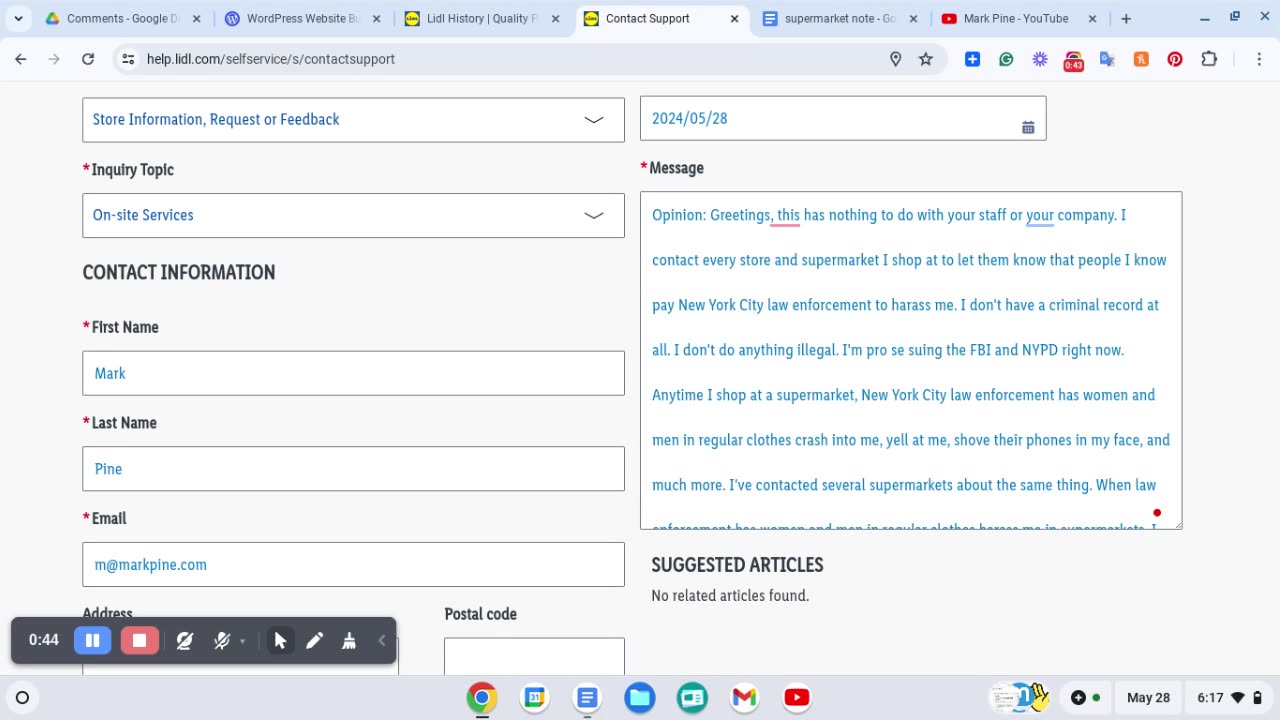The image size is (1280, 720).
Task: Open the Google Translate extension
Action: click(x=1107, y=59)
